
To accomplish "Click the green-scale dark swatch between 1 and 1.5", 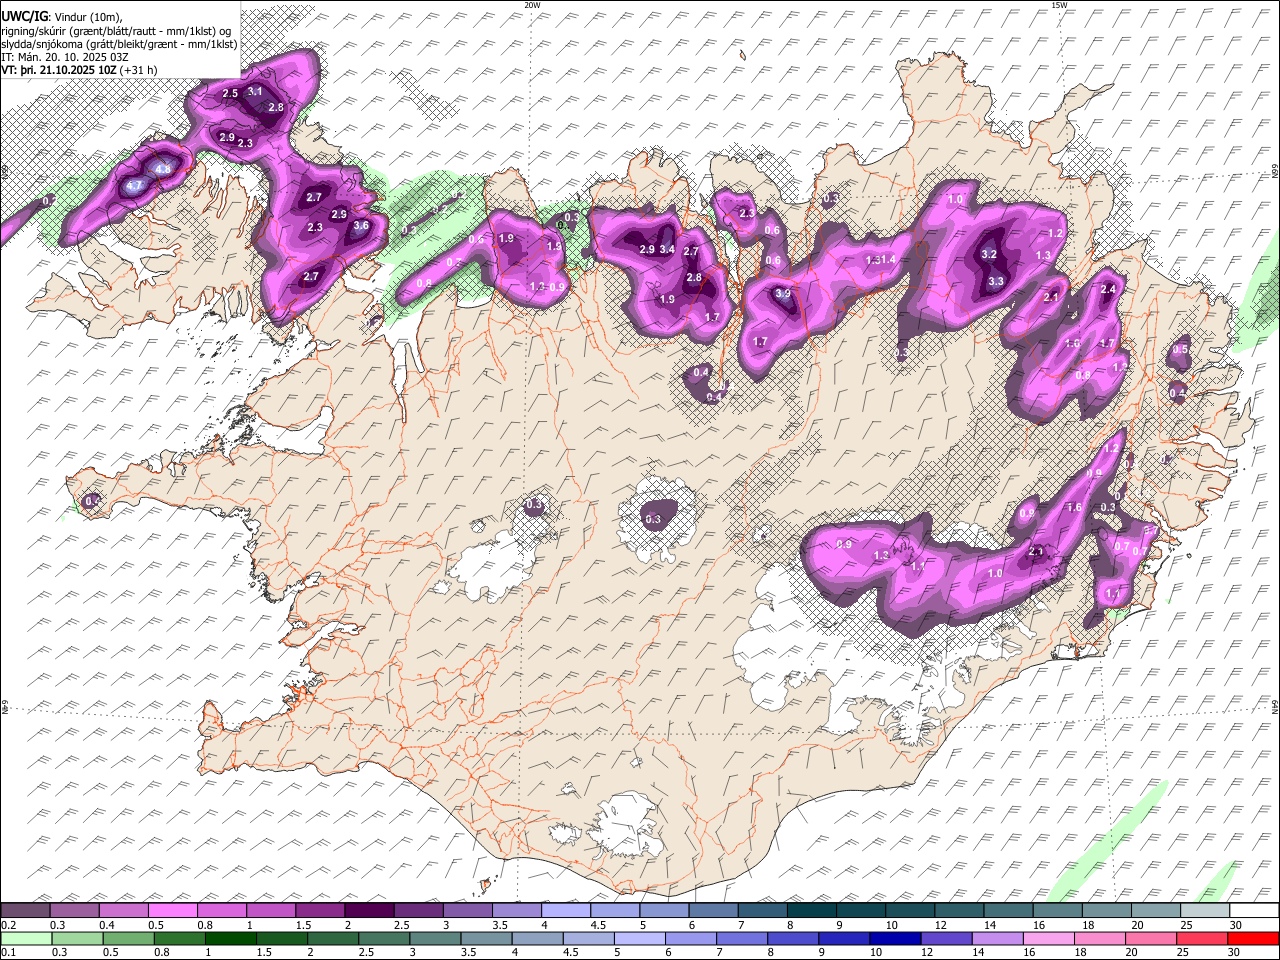I will 230,938.
